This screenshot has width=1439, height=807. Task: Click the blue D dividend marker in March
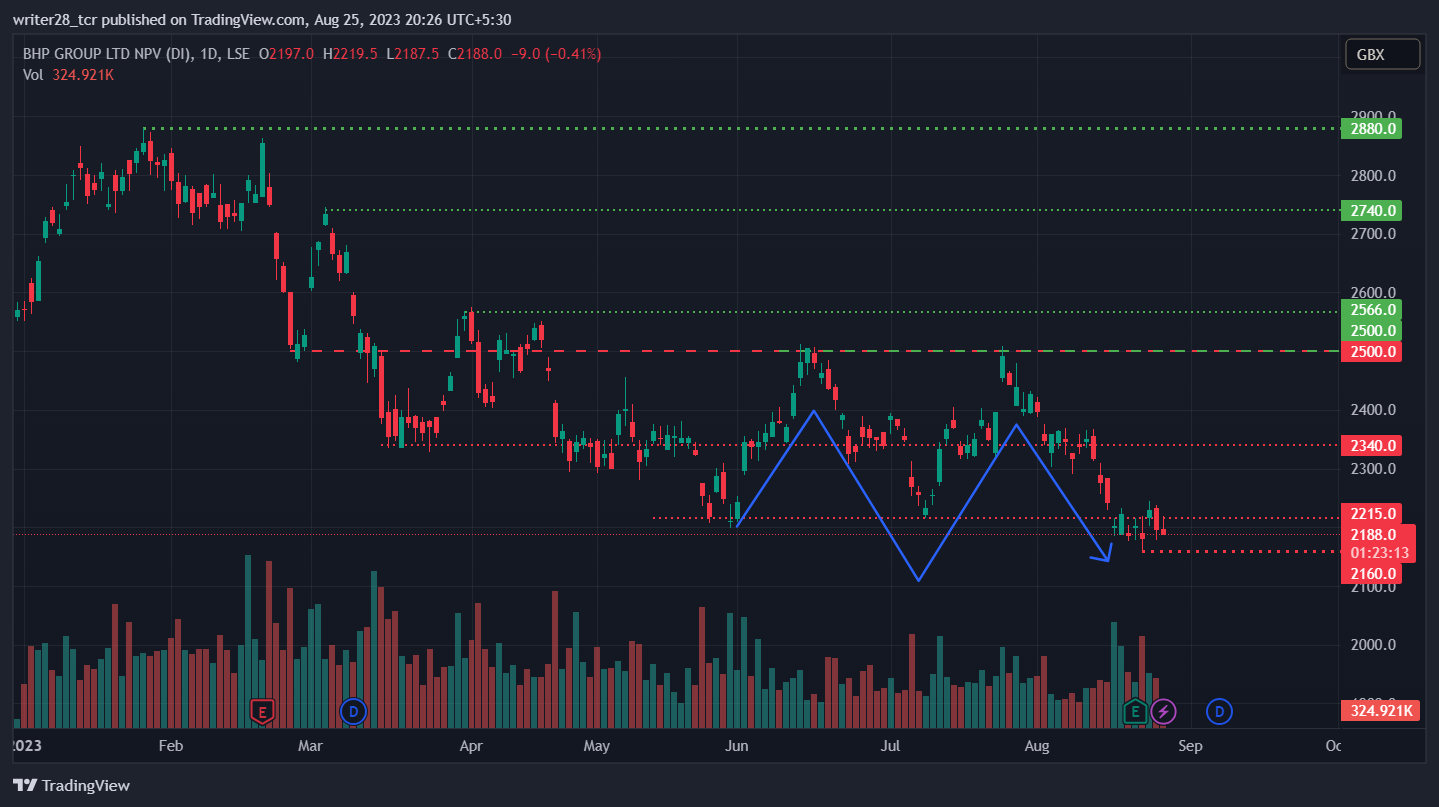pyautogui.click(x=354, y=712)
